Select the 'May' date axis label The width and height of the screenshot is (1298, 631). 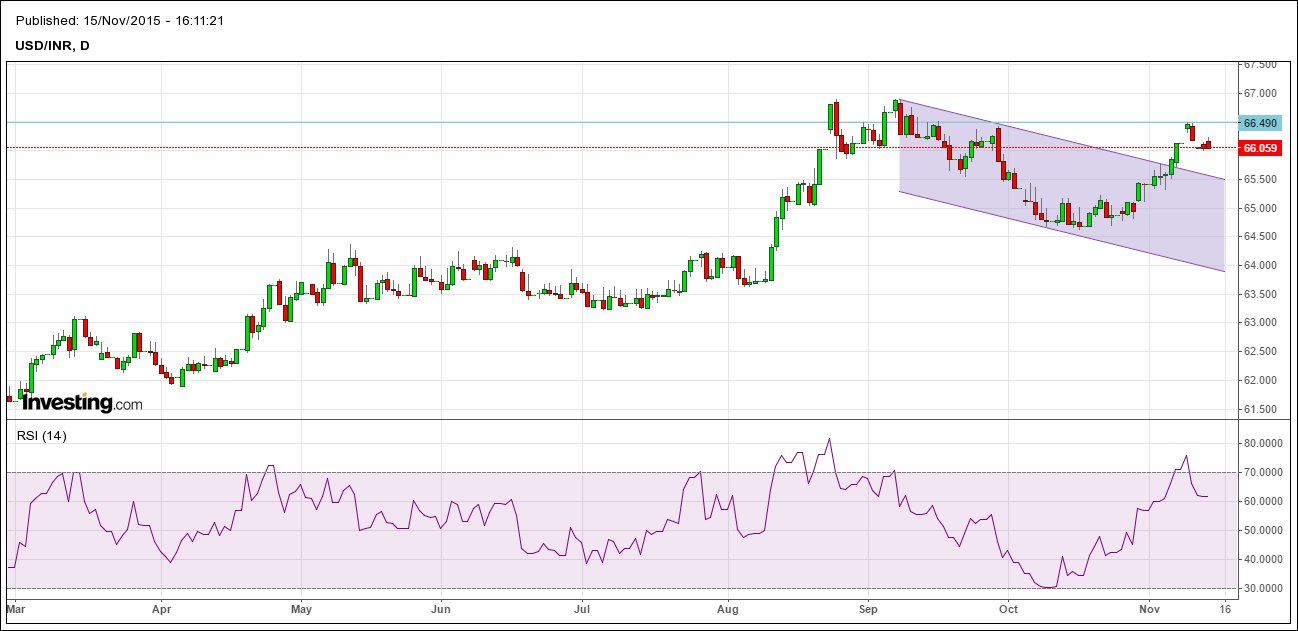tap(302, 607)
